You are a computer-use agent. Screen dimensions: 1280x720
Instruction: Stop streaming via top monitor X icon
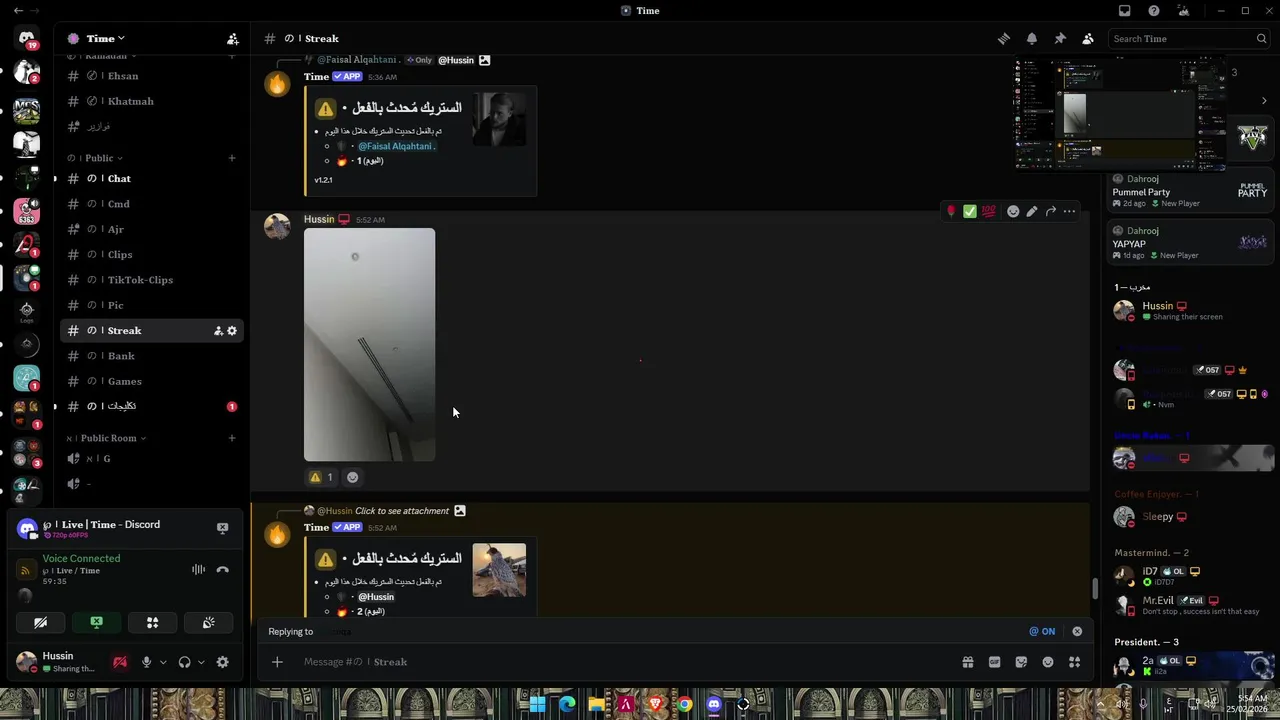point(222,528)
